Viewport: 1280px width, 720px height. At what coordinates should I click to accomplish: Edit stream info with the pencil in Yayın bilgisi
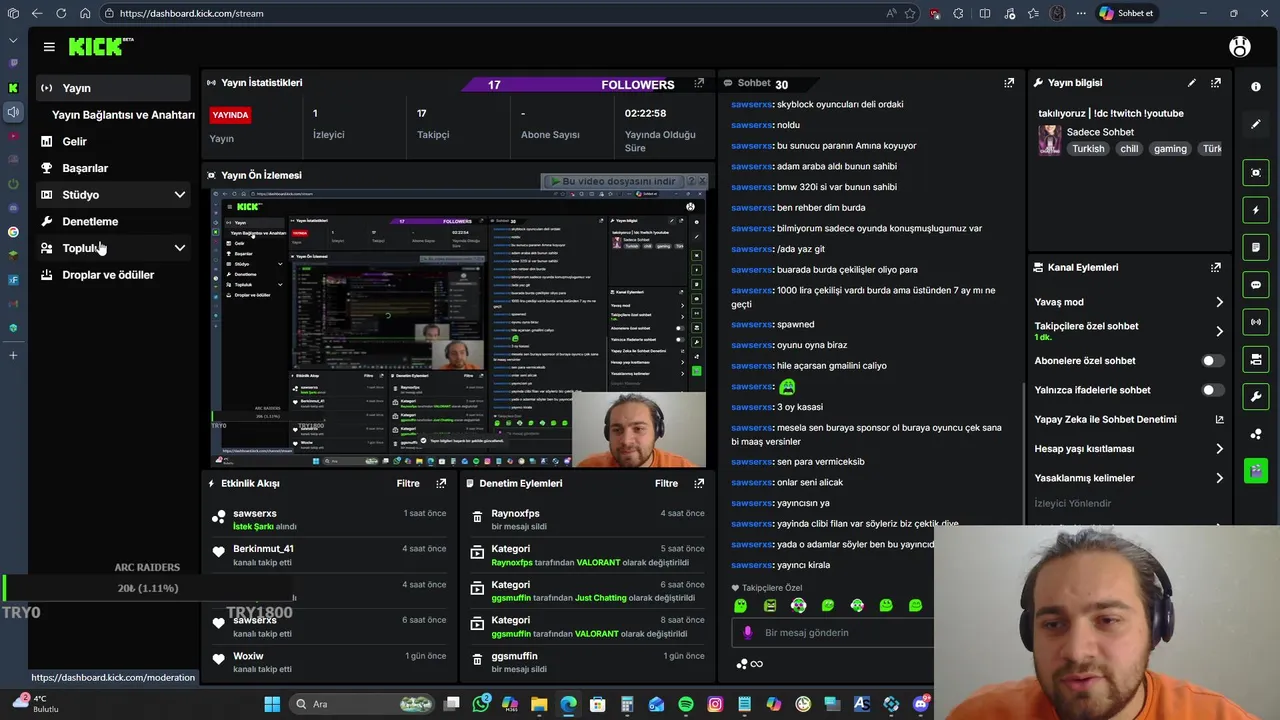[x=1191, y=83]
